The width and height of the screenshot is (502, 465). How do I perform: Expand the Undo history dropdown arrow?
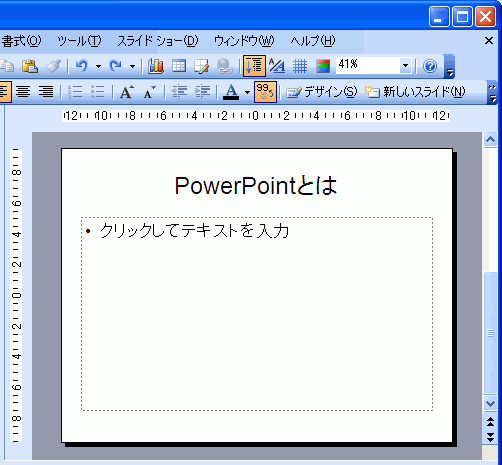[98, 66]
